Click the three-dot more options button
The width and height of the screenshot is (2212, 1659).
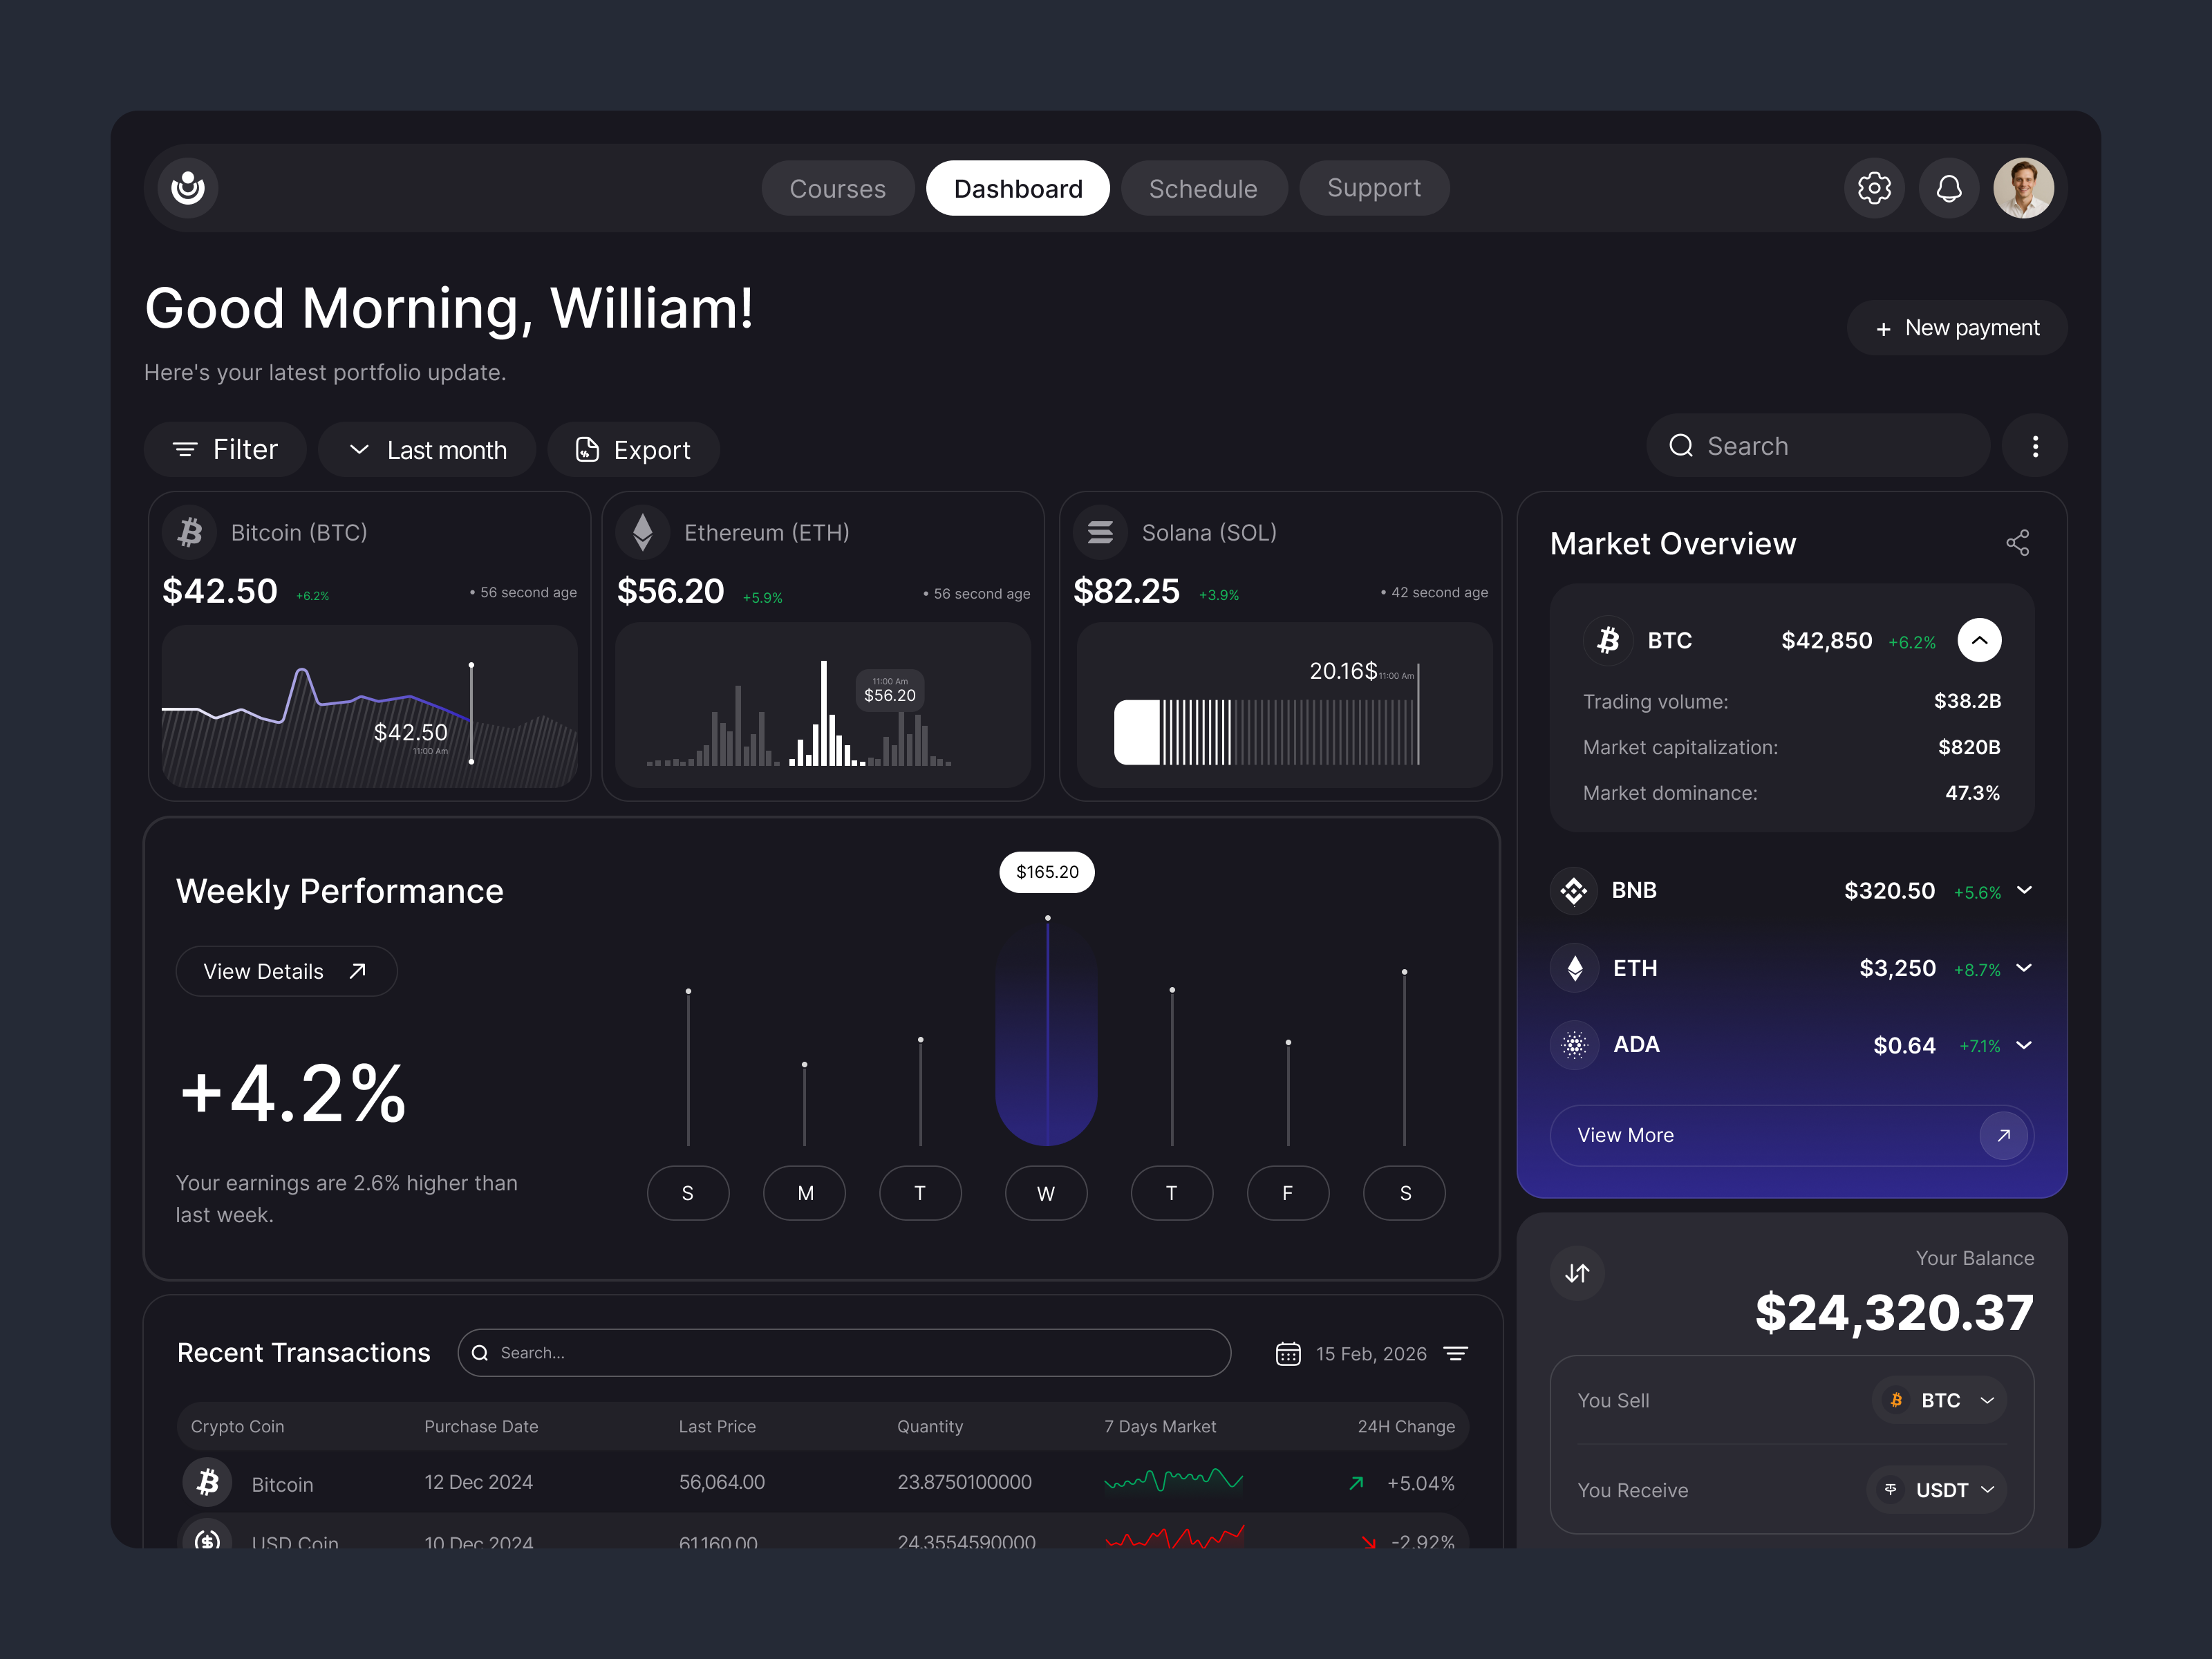click(2035, 446)
